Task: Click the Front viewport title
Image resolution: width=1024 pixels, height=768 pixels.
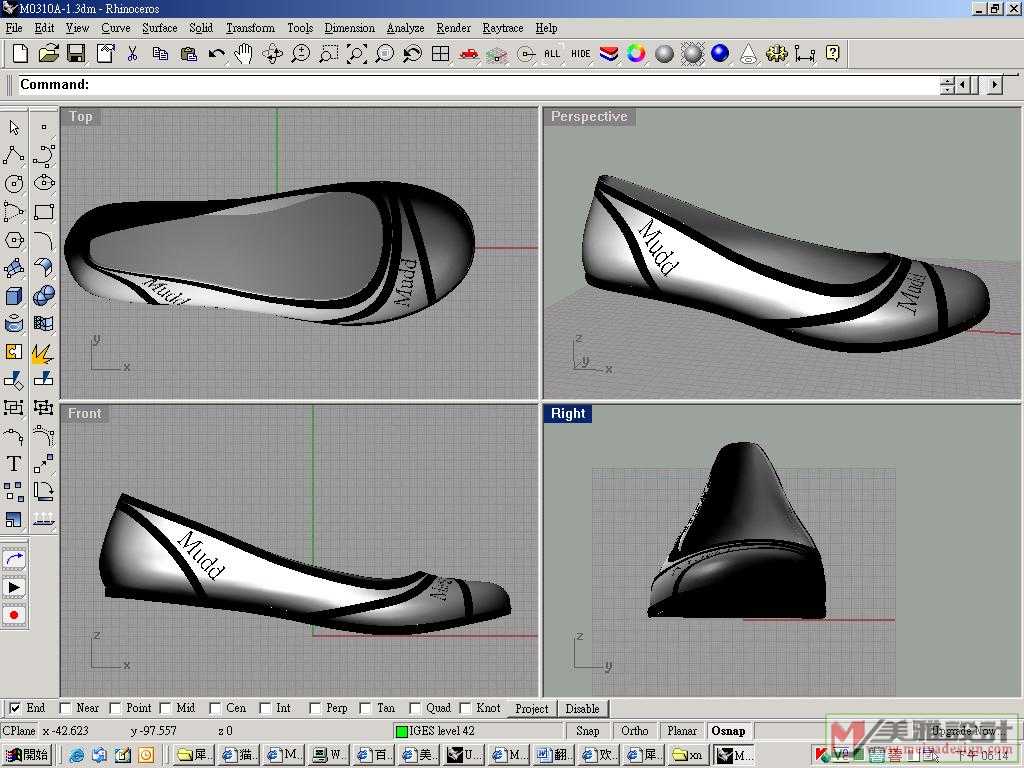Action: tap(85, 413)
